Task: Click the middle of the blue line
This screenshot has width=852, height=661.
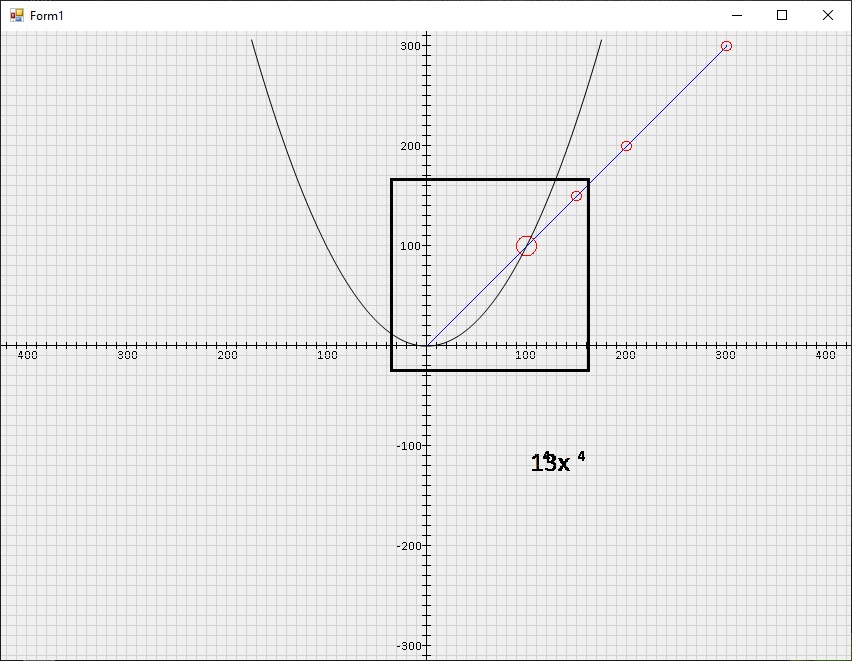Action: [x=575, y=195]
